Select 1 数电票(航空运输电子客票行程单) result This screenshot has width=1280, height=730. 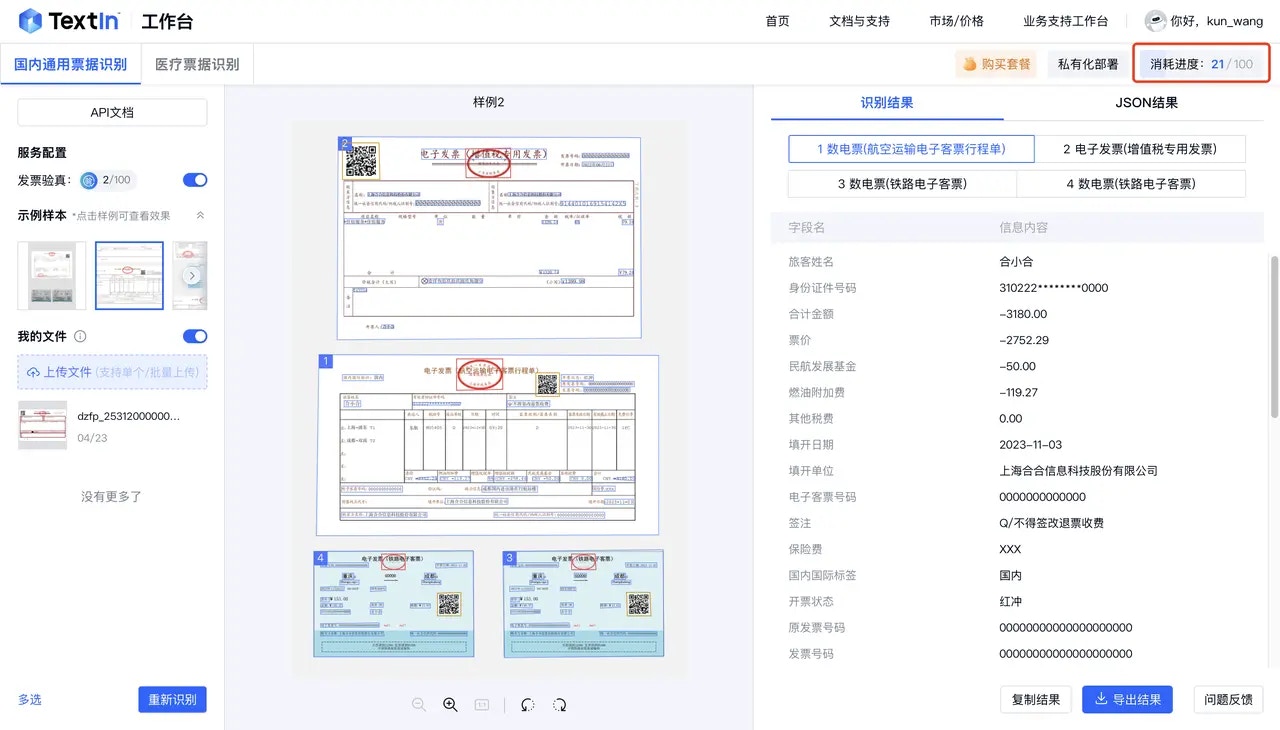pos(911,149)
